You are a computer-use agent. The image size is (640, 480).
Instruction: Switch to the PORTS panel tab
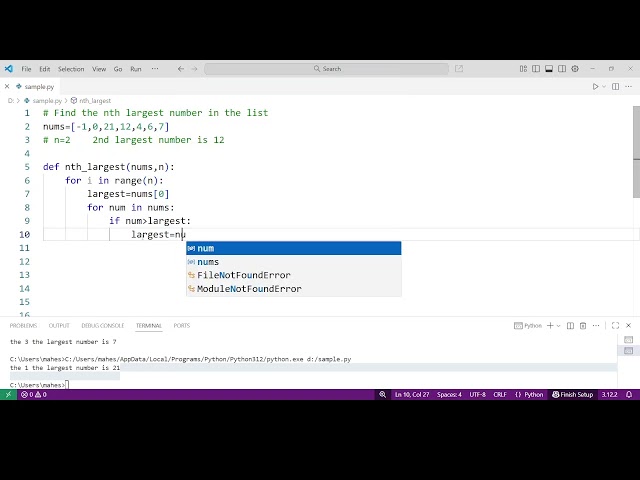tap(182, 325)
